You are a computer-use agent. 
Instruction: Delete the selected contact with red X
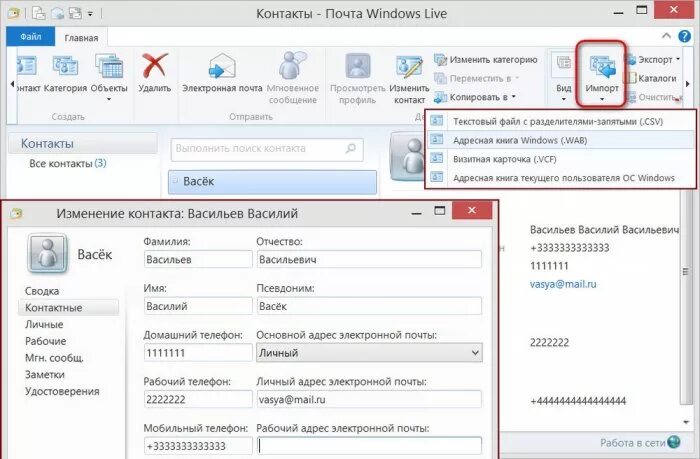pyautogui.click(x=154, y=73)
